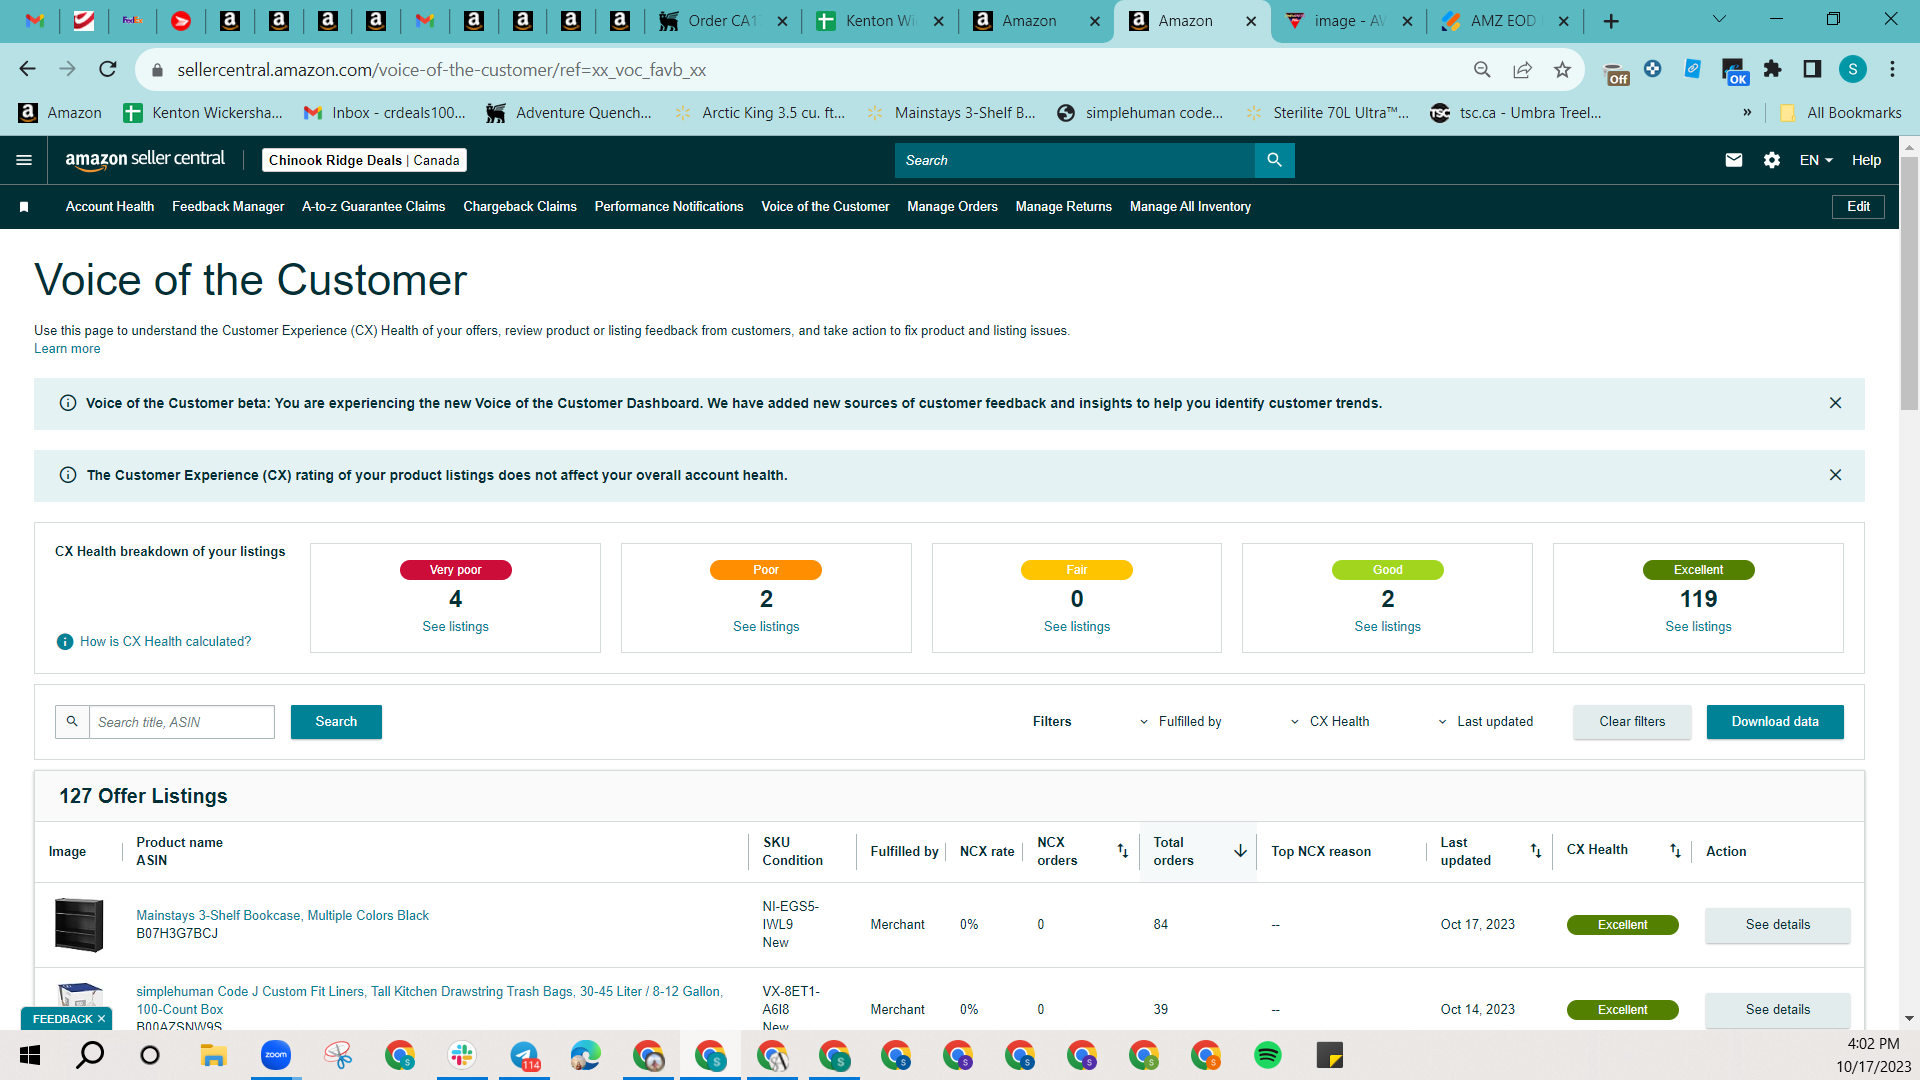This screenshot has height=1080, width=1920.
Task: Open Zoom from the taskbar
Action: 275,1055
